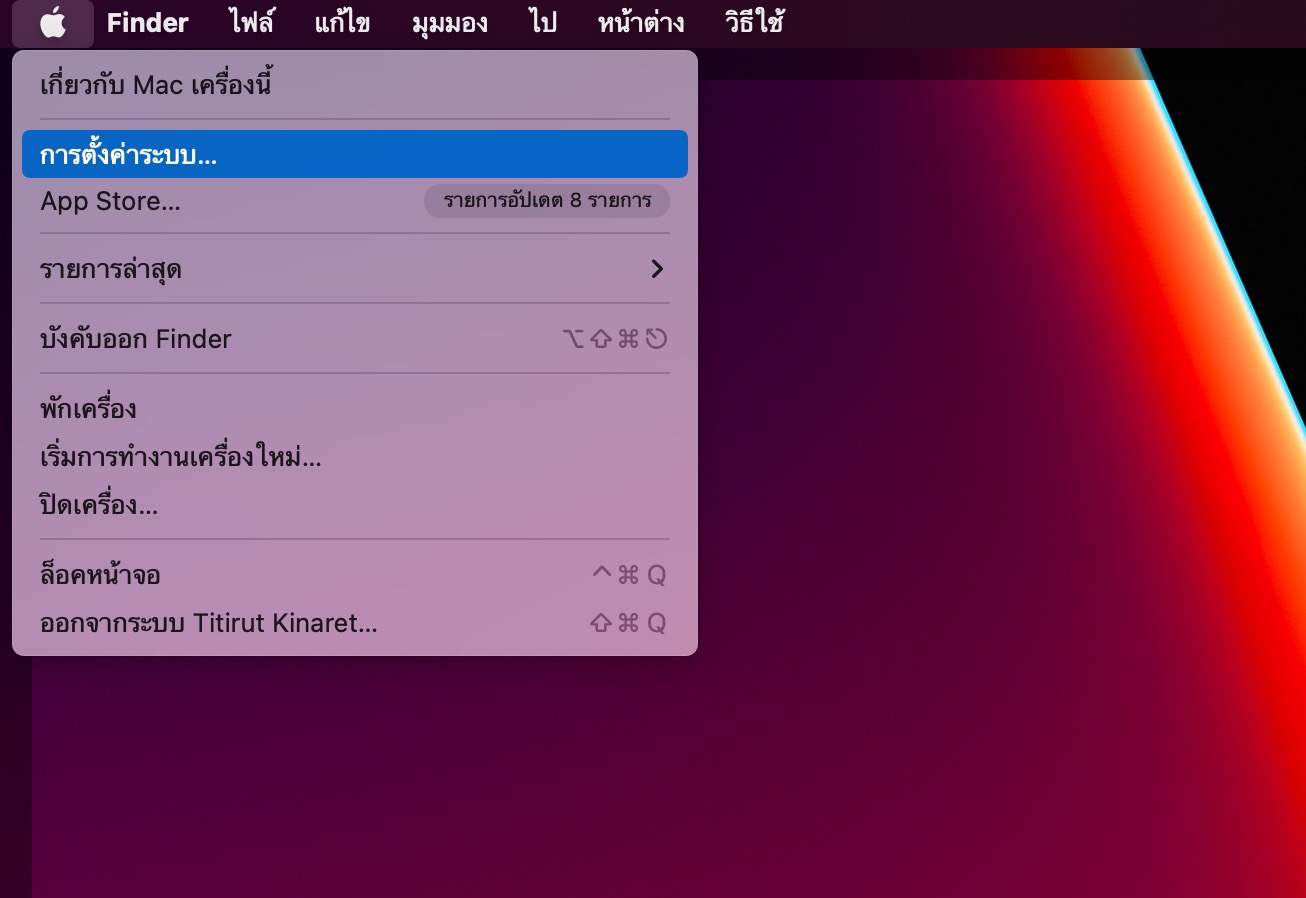
Task: Select เกี่ยวกับ Mac เครื่องนี้
Action: [156, 85]
